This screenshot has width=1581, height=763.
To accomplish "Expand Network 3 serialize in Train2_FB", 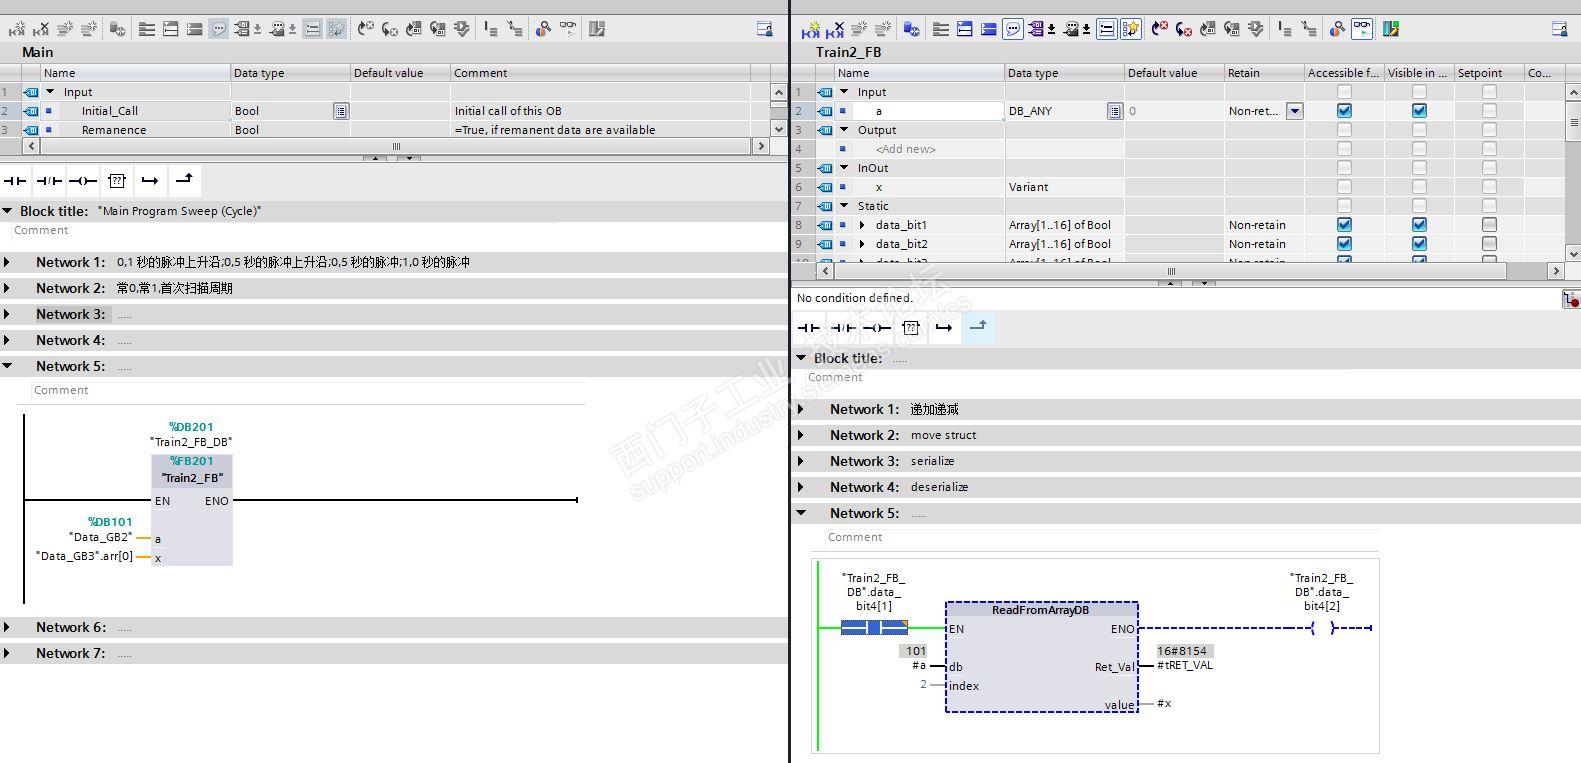I will (x=802, y=461).
